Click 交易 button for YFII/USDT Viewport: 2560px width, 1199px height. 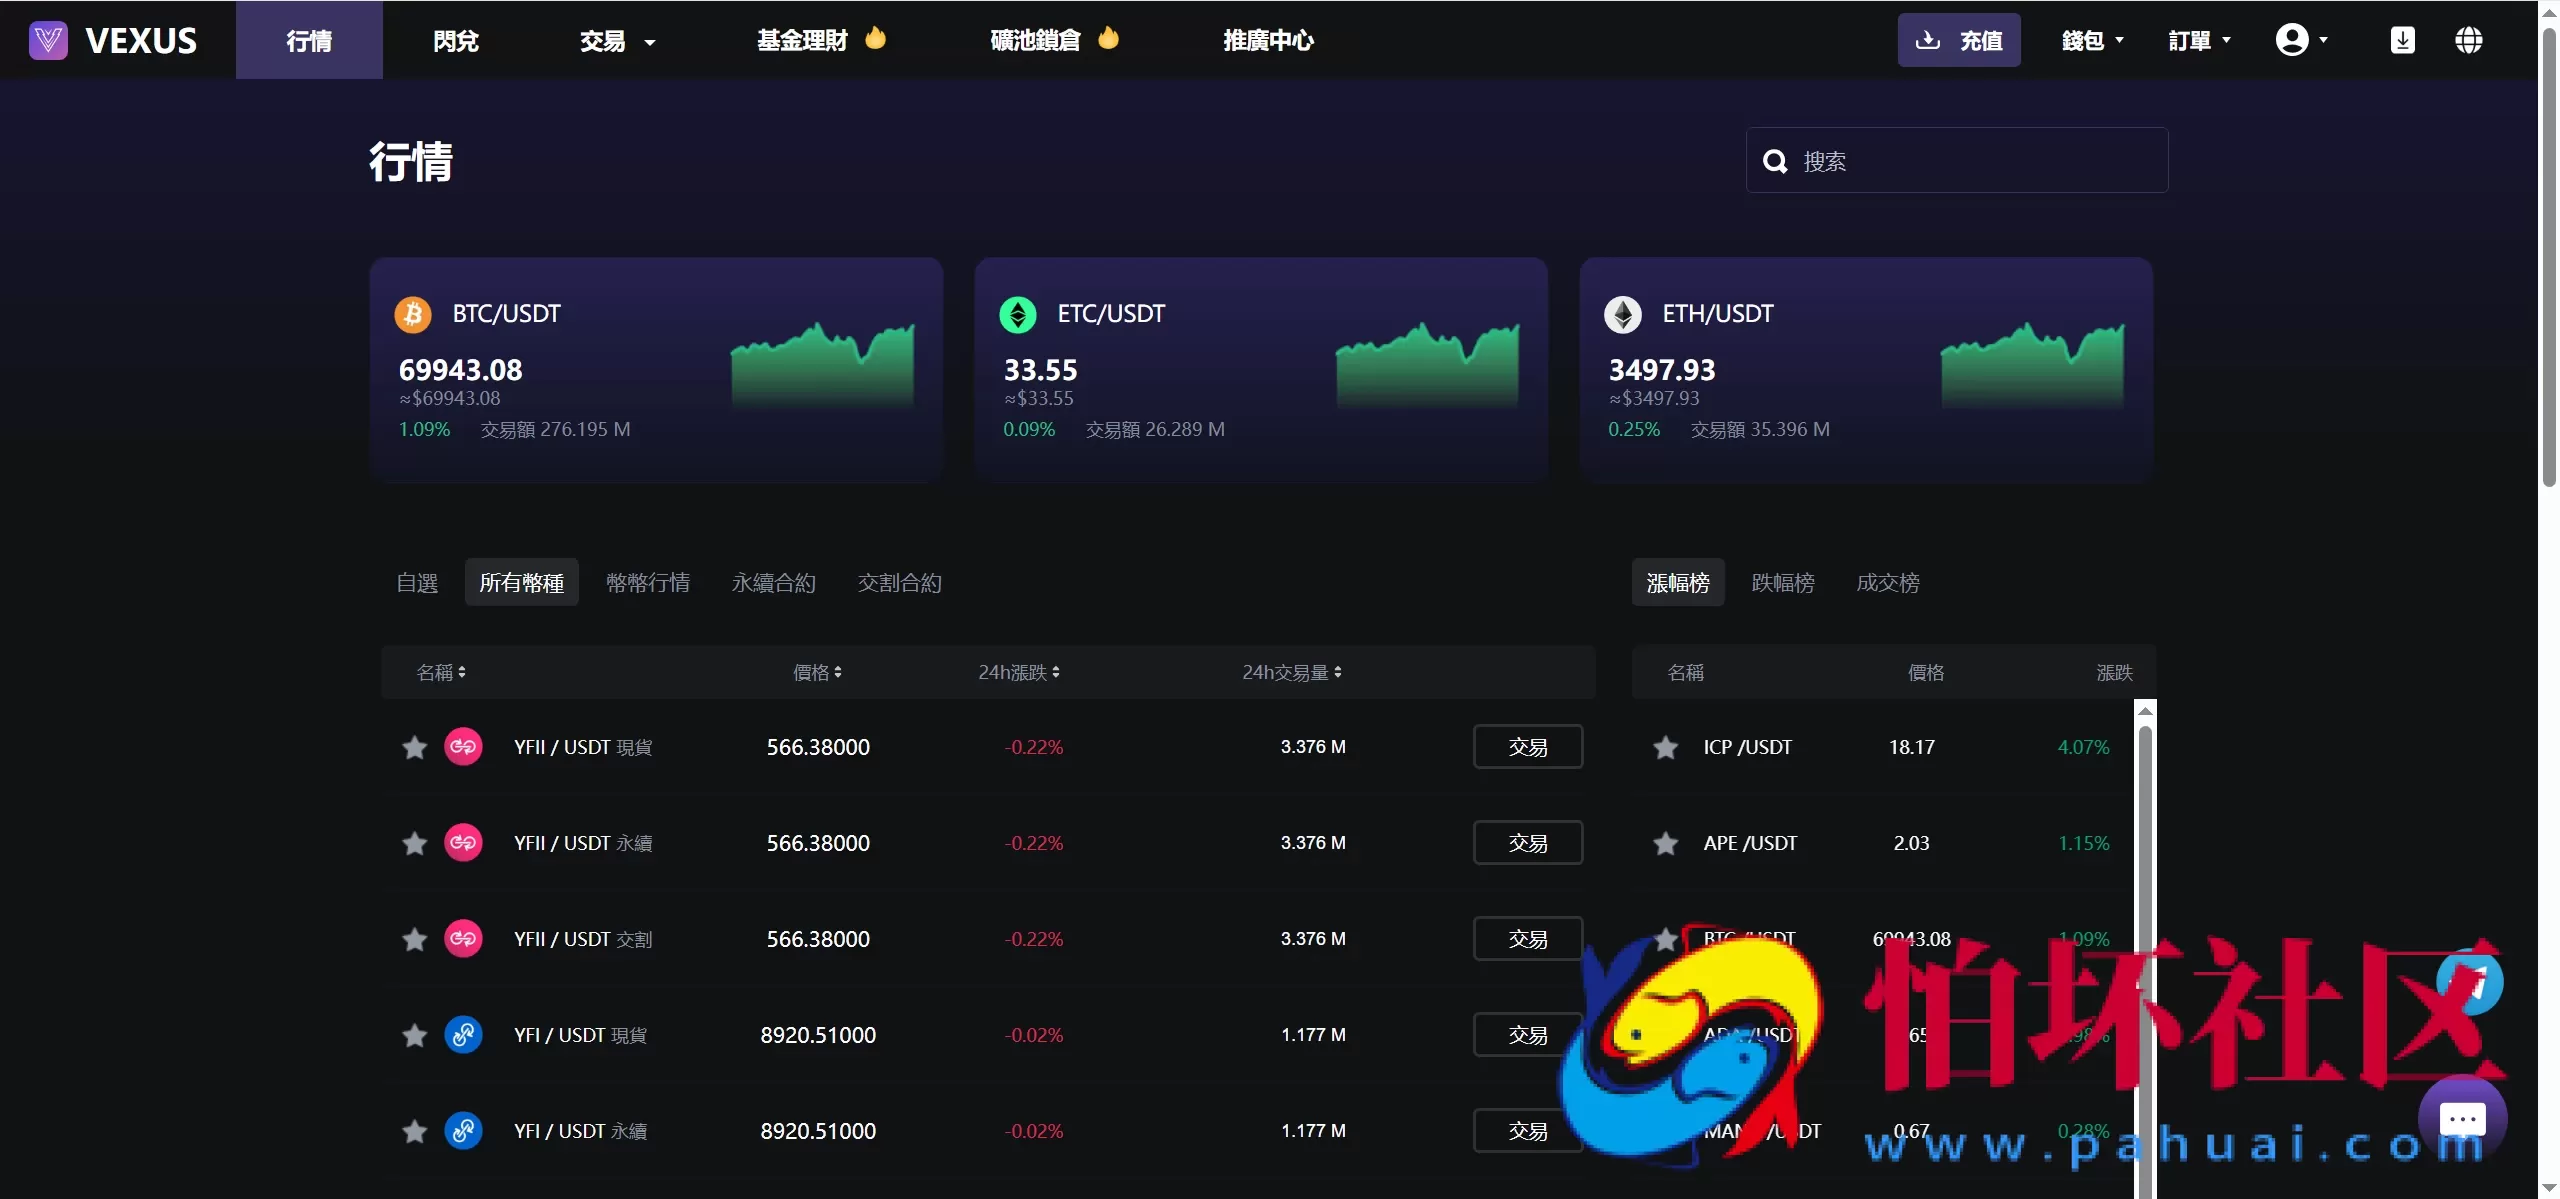[x=1527, y=746]
